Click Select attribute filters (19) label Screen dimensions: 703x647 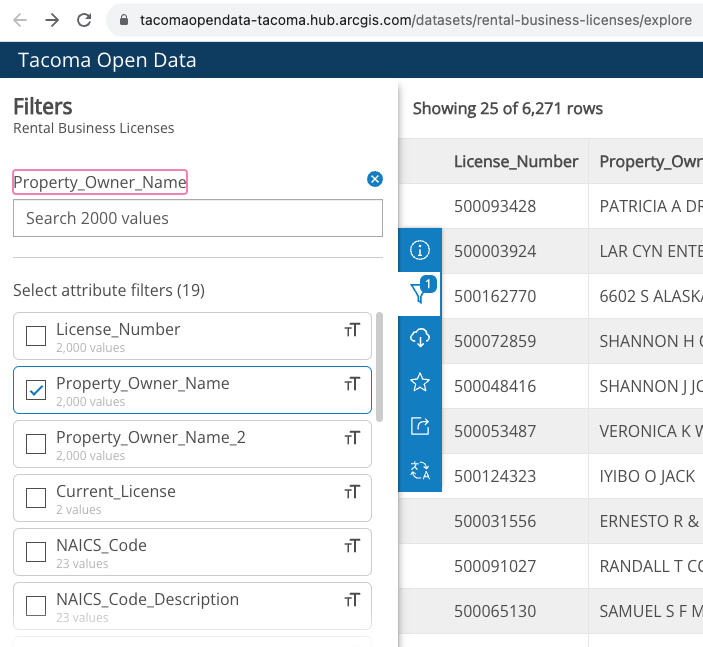[x=109, y=290]
